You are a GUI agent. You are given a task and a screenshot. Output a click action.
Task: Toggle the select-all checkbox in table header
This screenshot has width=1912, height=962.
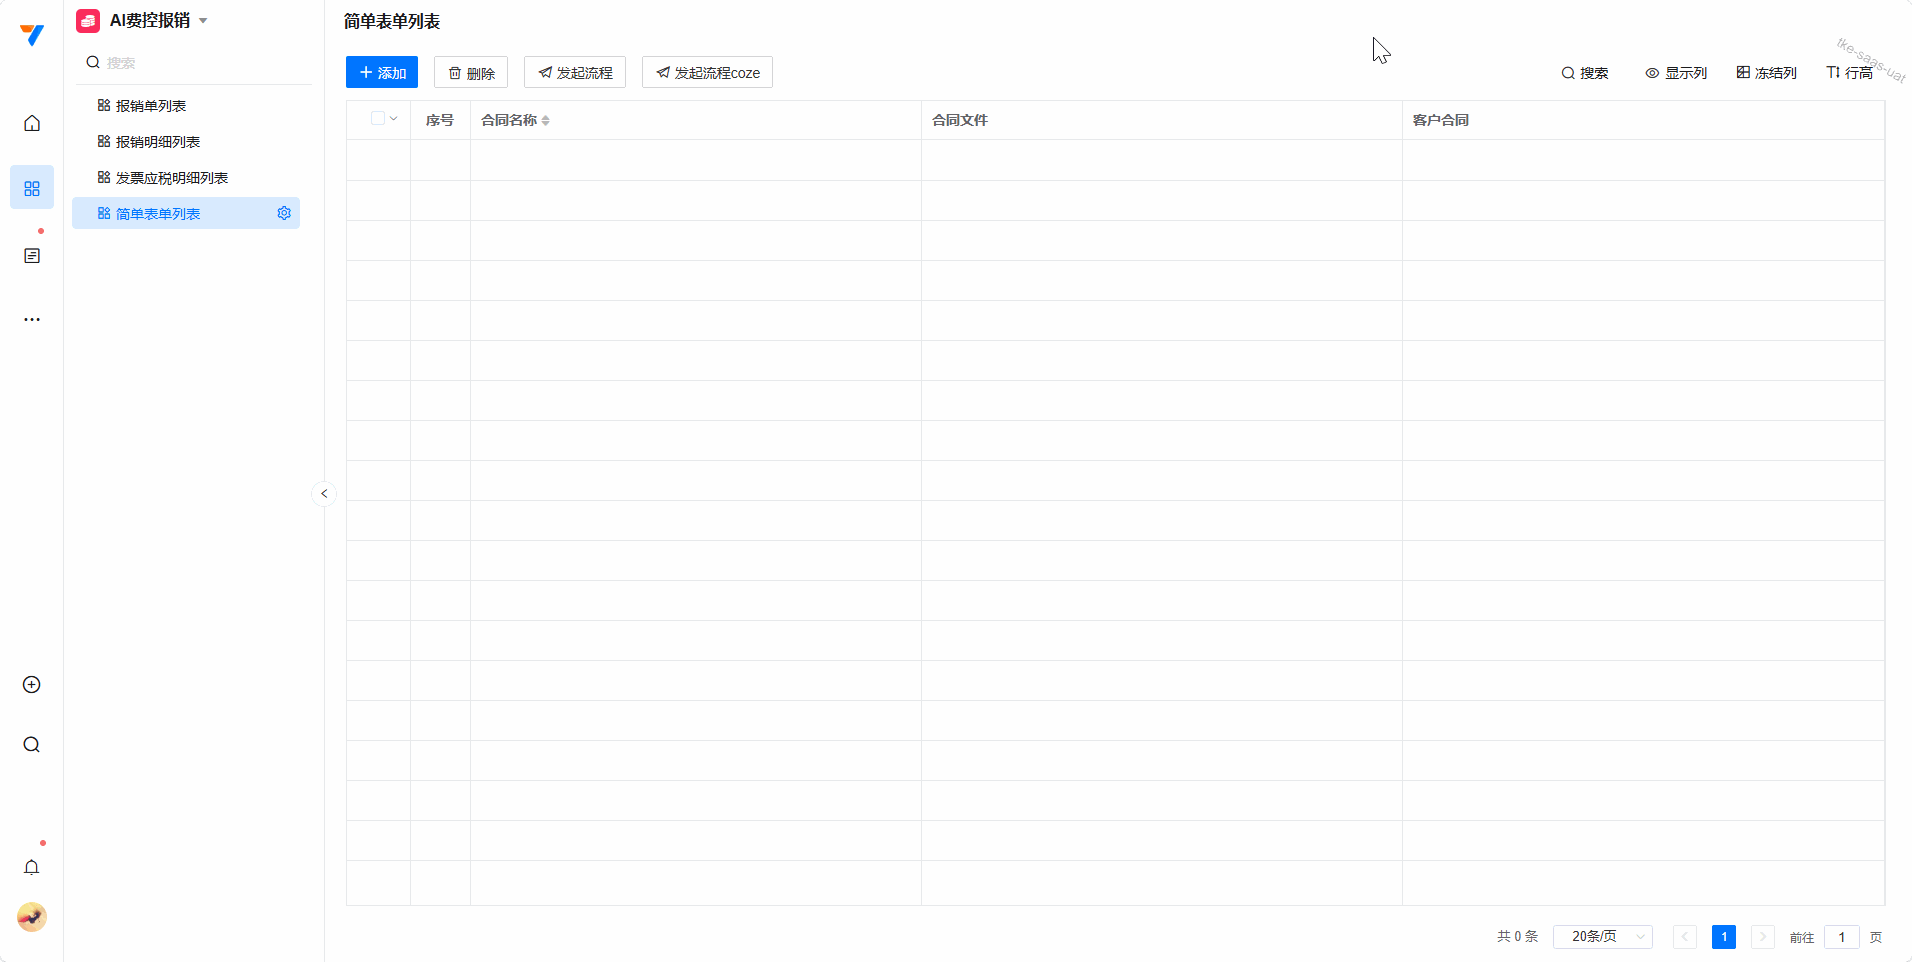tap(378, 119)
